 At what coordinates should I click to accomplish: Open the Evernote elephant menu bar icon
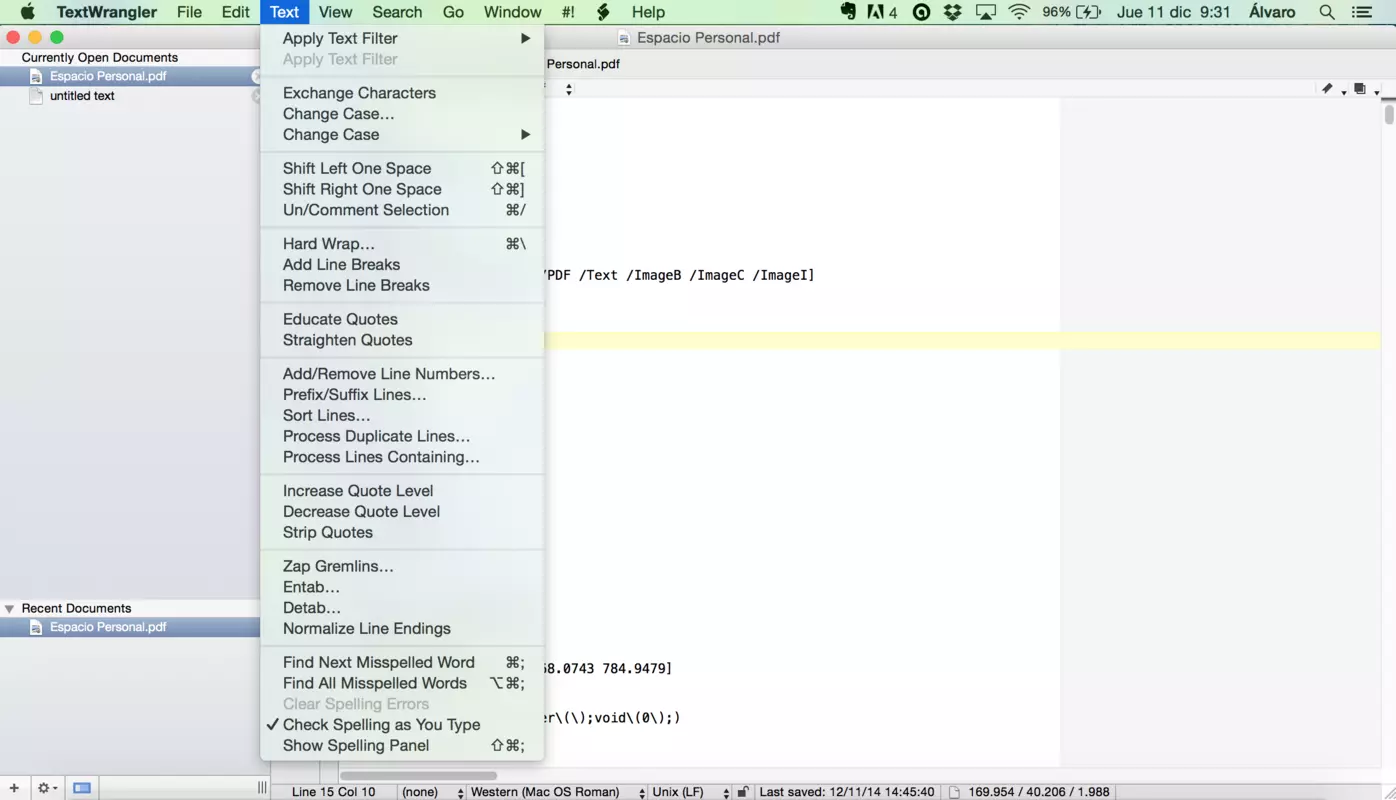848,12
